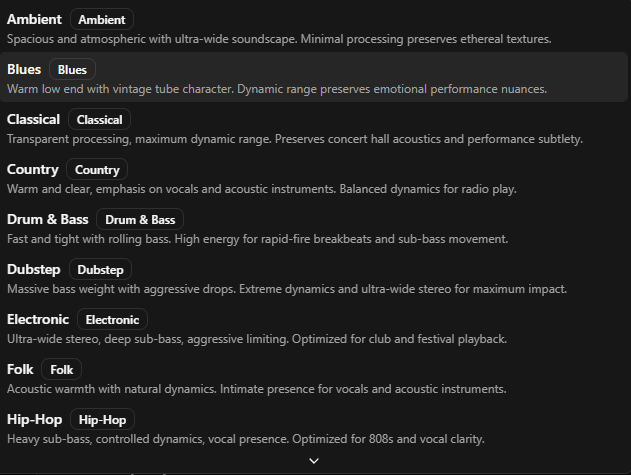Viewport: 631px width, 475px height.
Task: Click the Country tag badge
Action: [x=97, y=170]
